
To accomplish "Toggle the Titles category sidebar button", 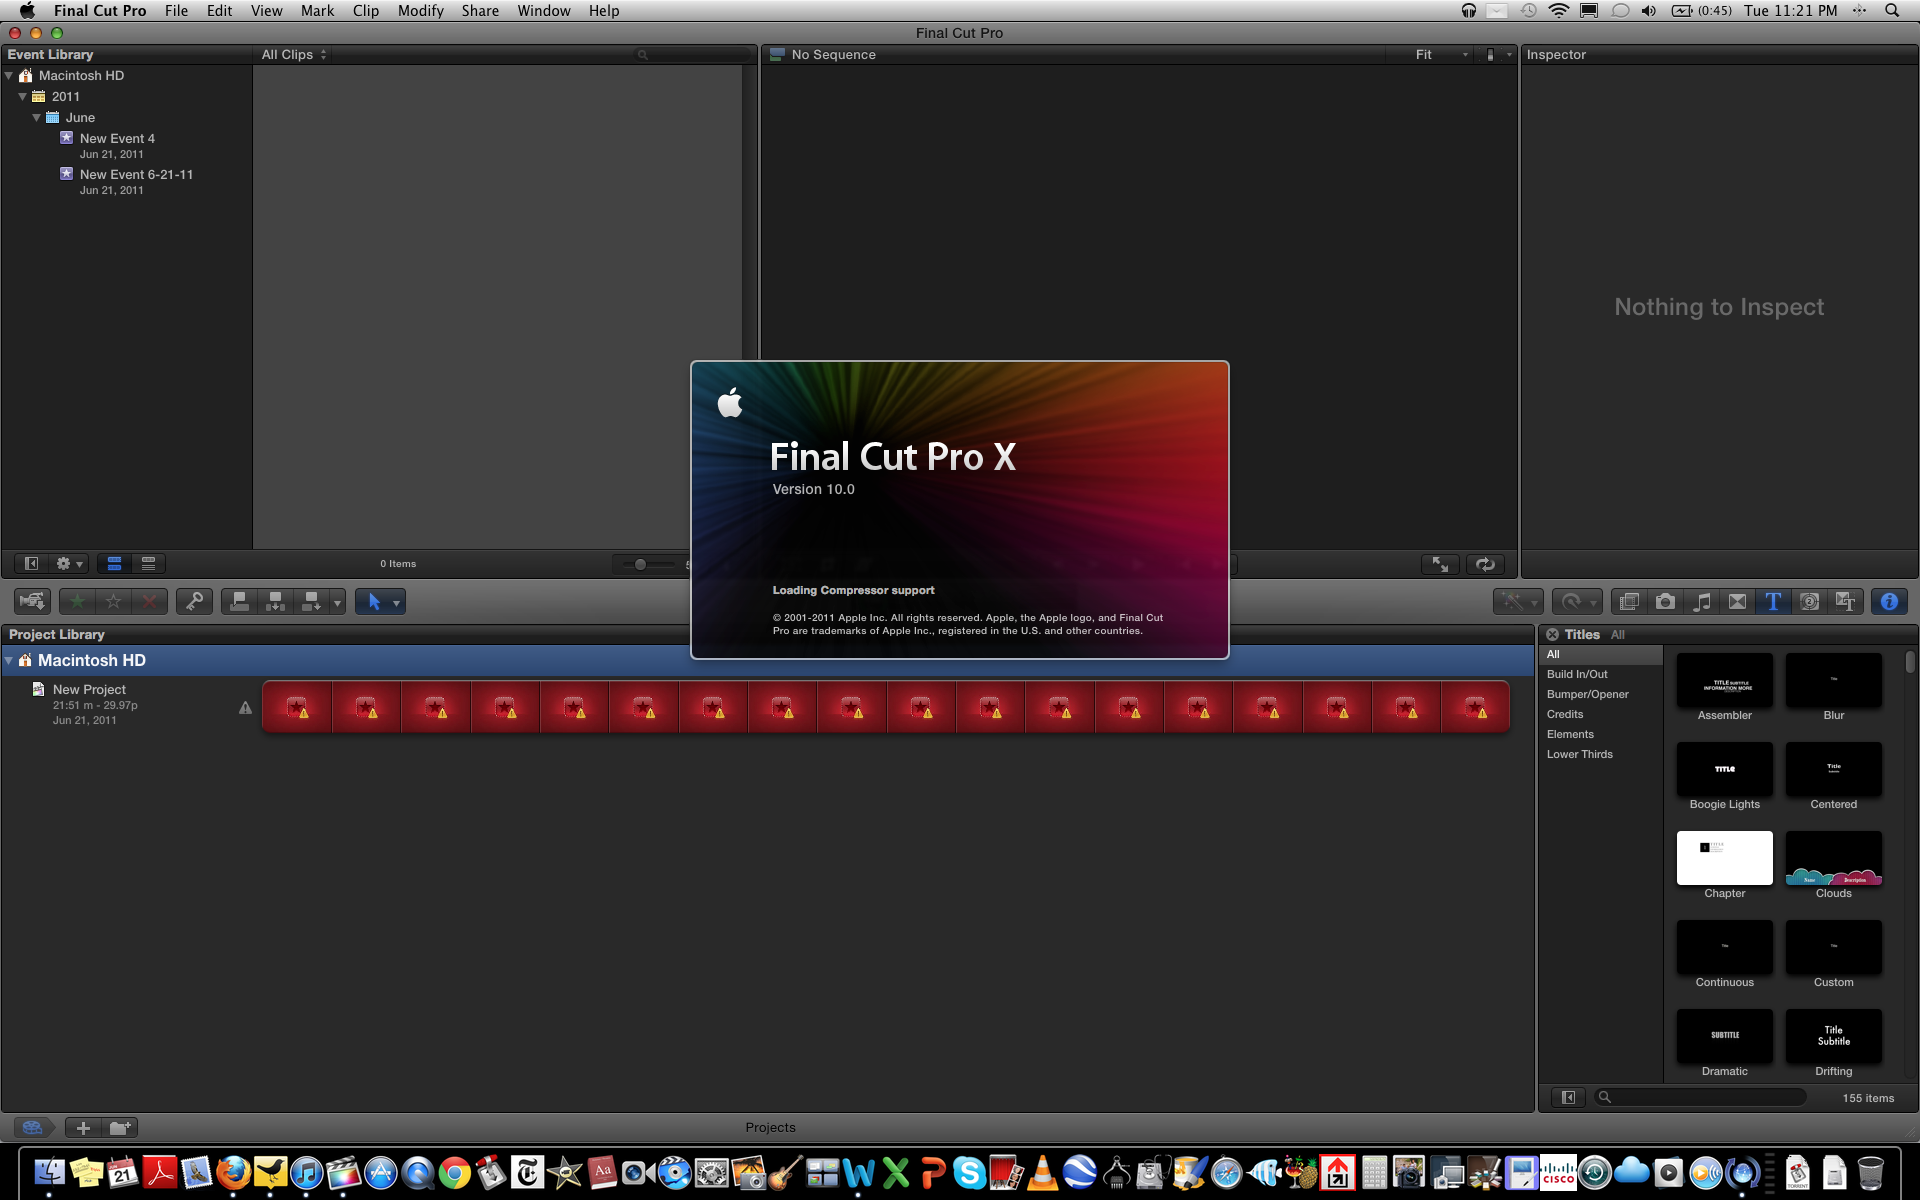I will click(x=1568, y=1097).
